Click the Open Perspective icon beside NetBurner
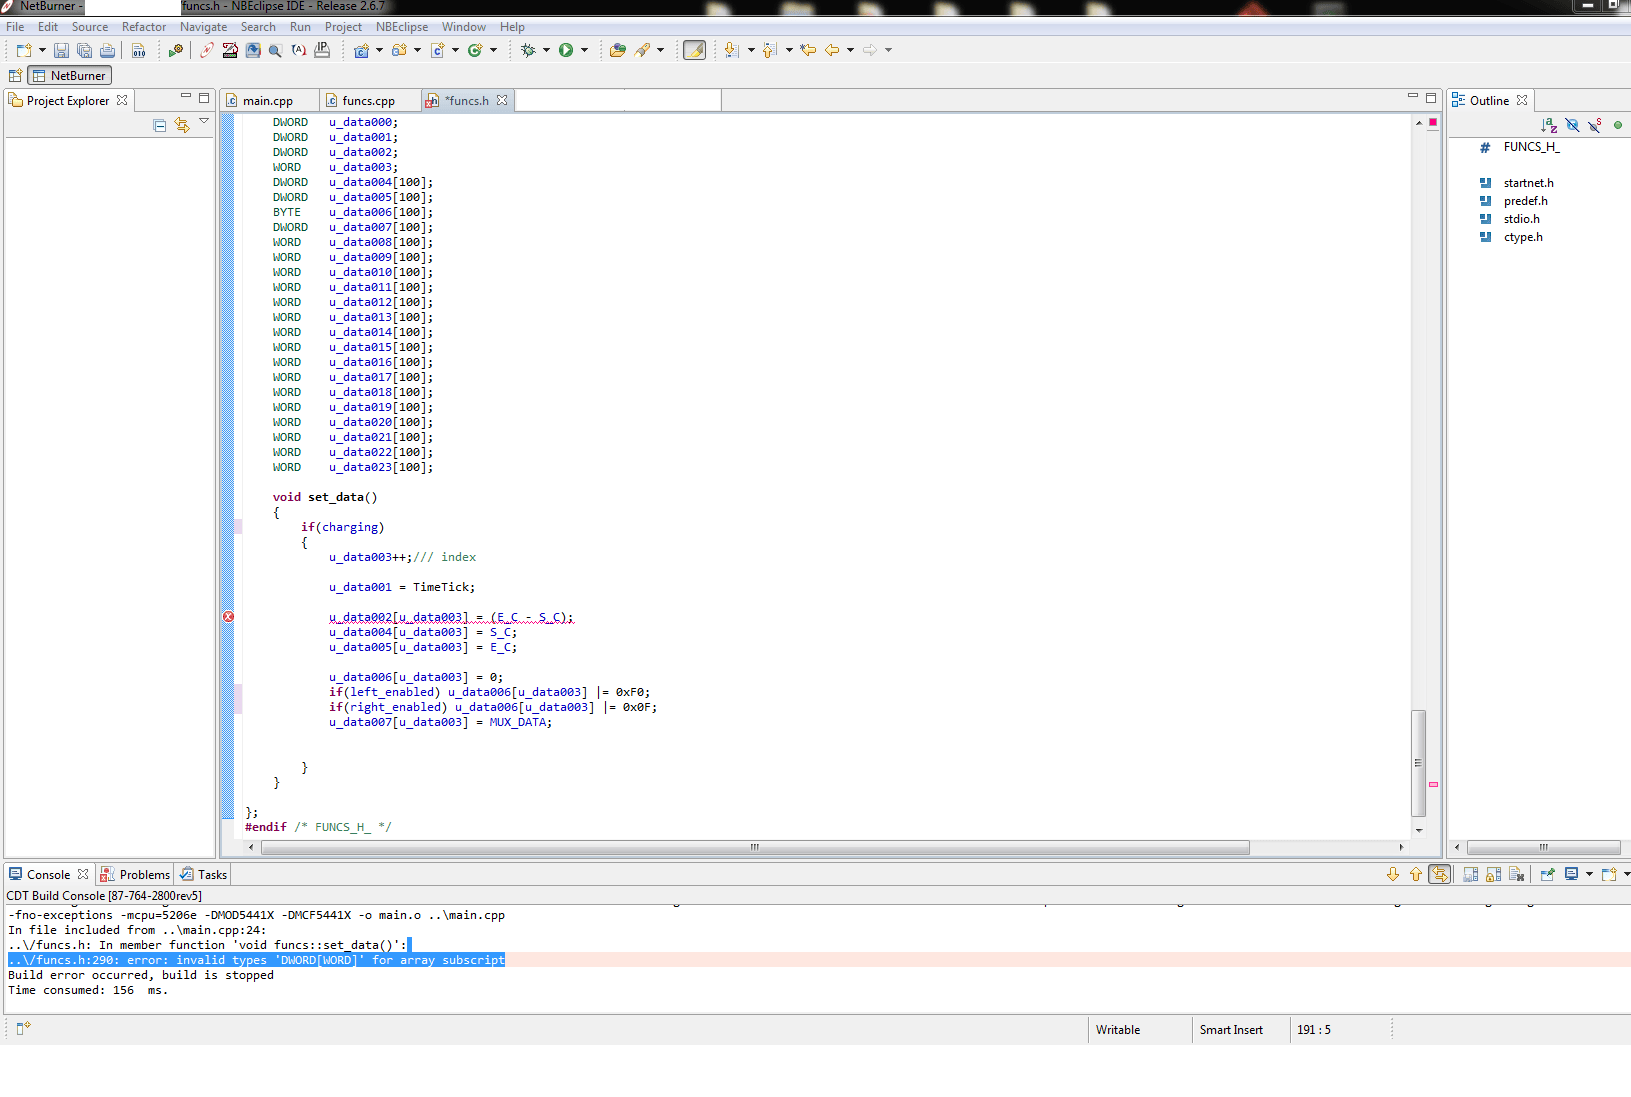1631x1097 pixels. (15, 76)
